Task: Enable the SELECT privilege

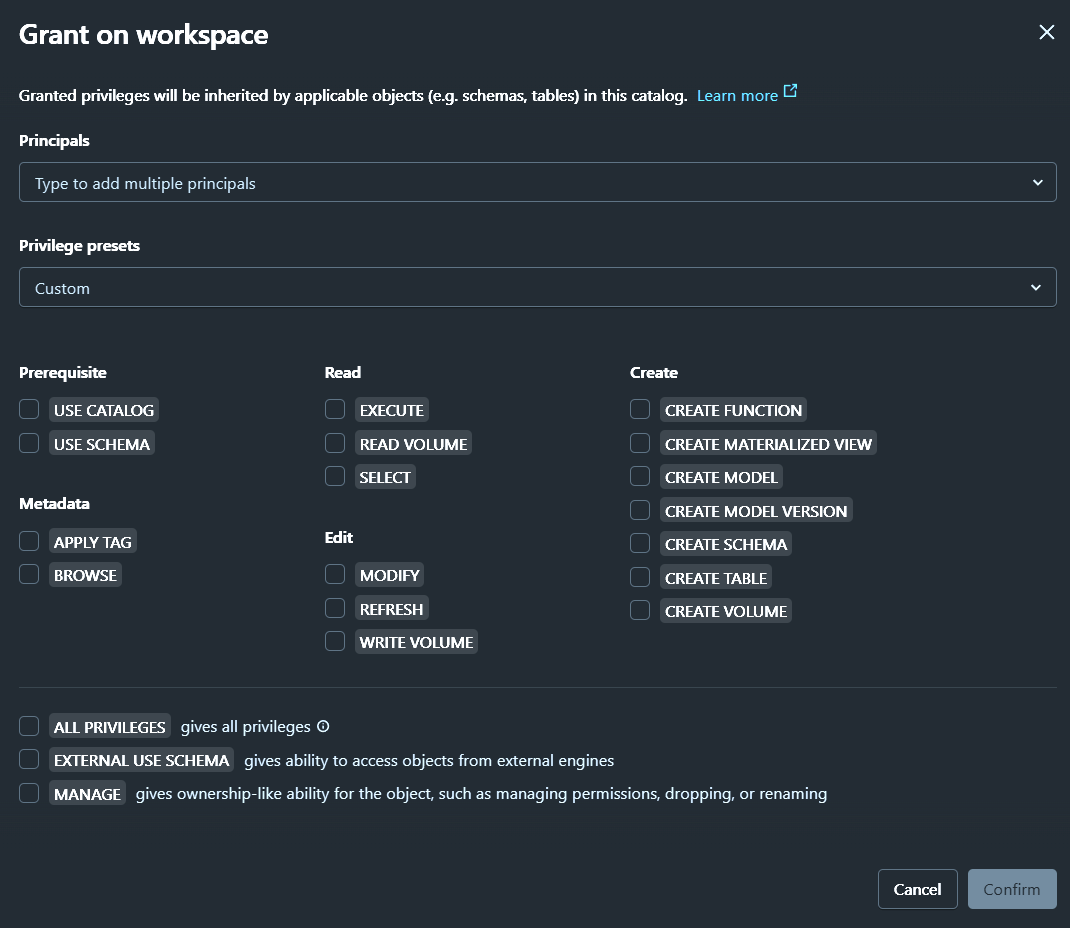Action: click(x=335, y=476)
